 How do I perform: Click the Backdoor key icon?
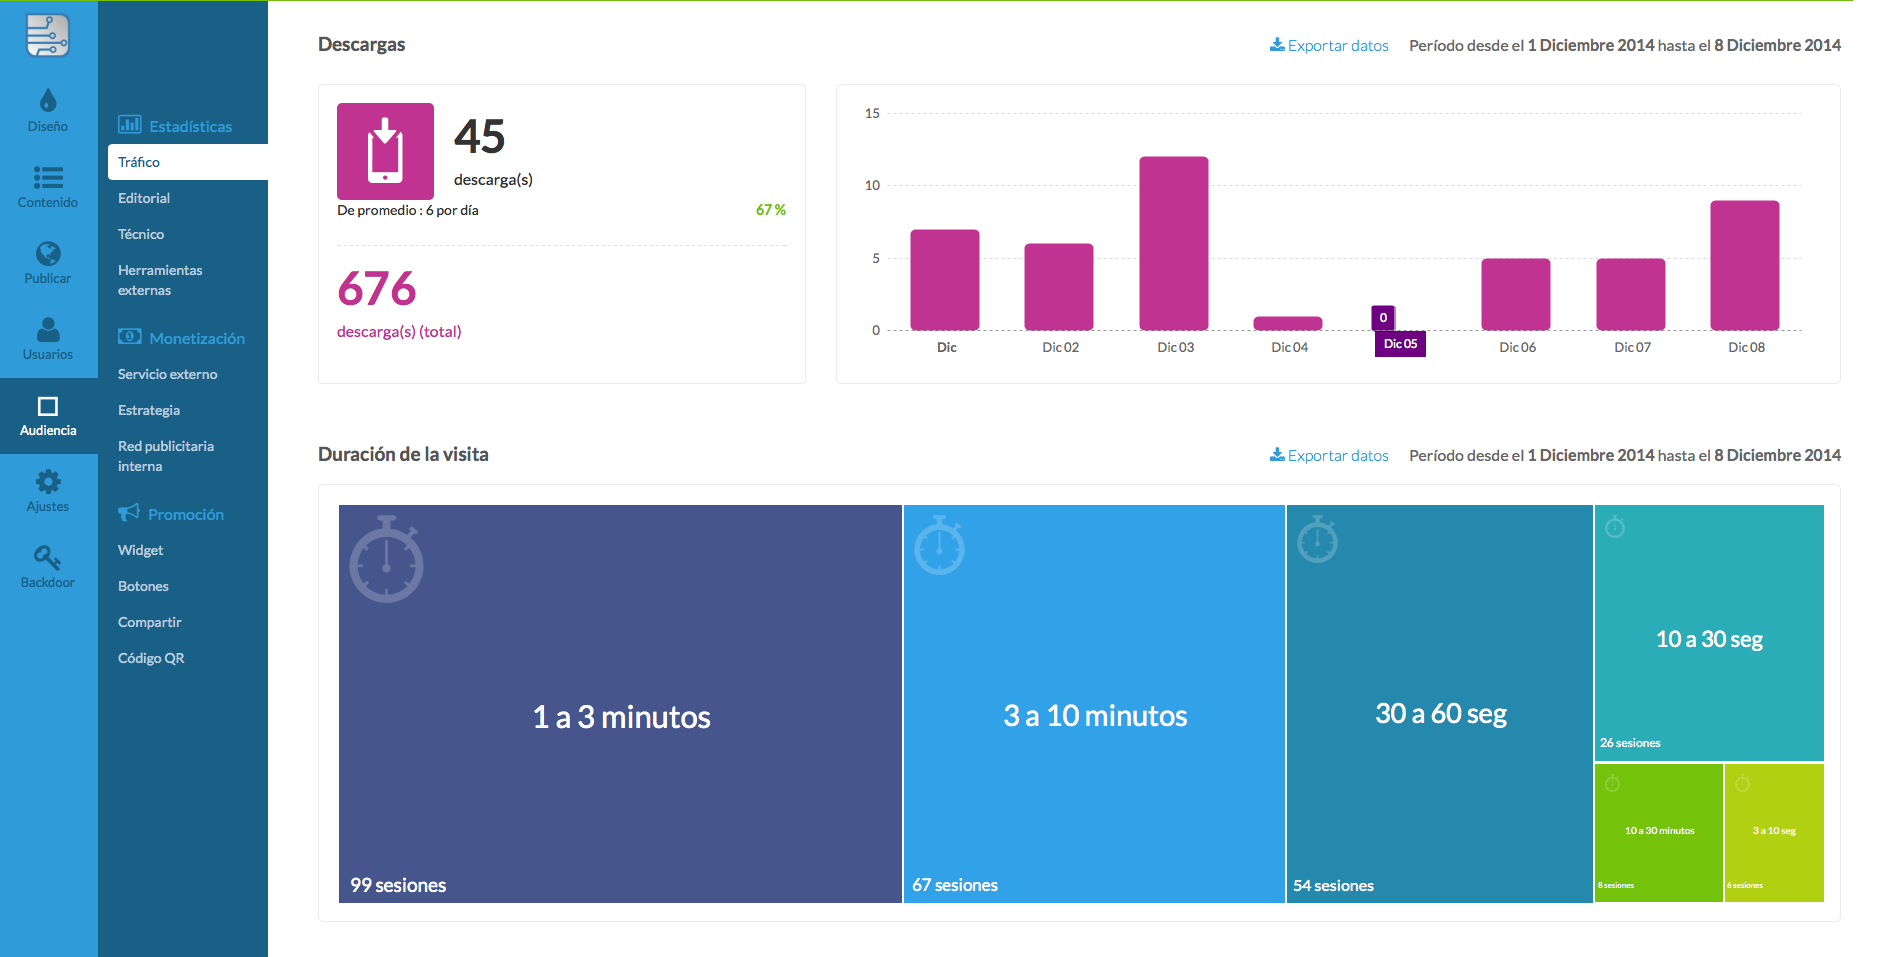(x=48, y=558)
